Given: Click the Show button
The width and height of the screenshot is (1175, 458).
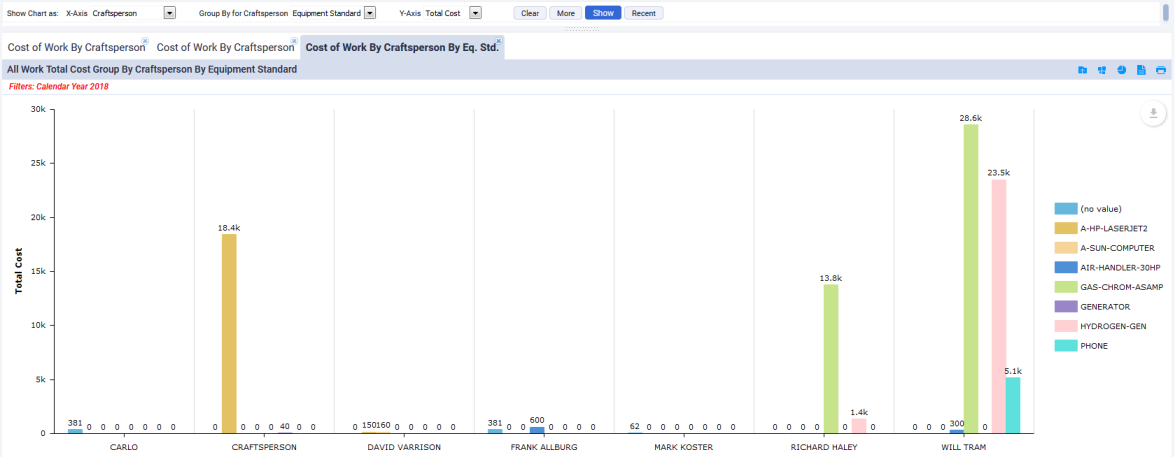Looking at the screenshot, I should coord(602,13).
